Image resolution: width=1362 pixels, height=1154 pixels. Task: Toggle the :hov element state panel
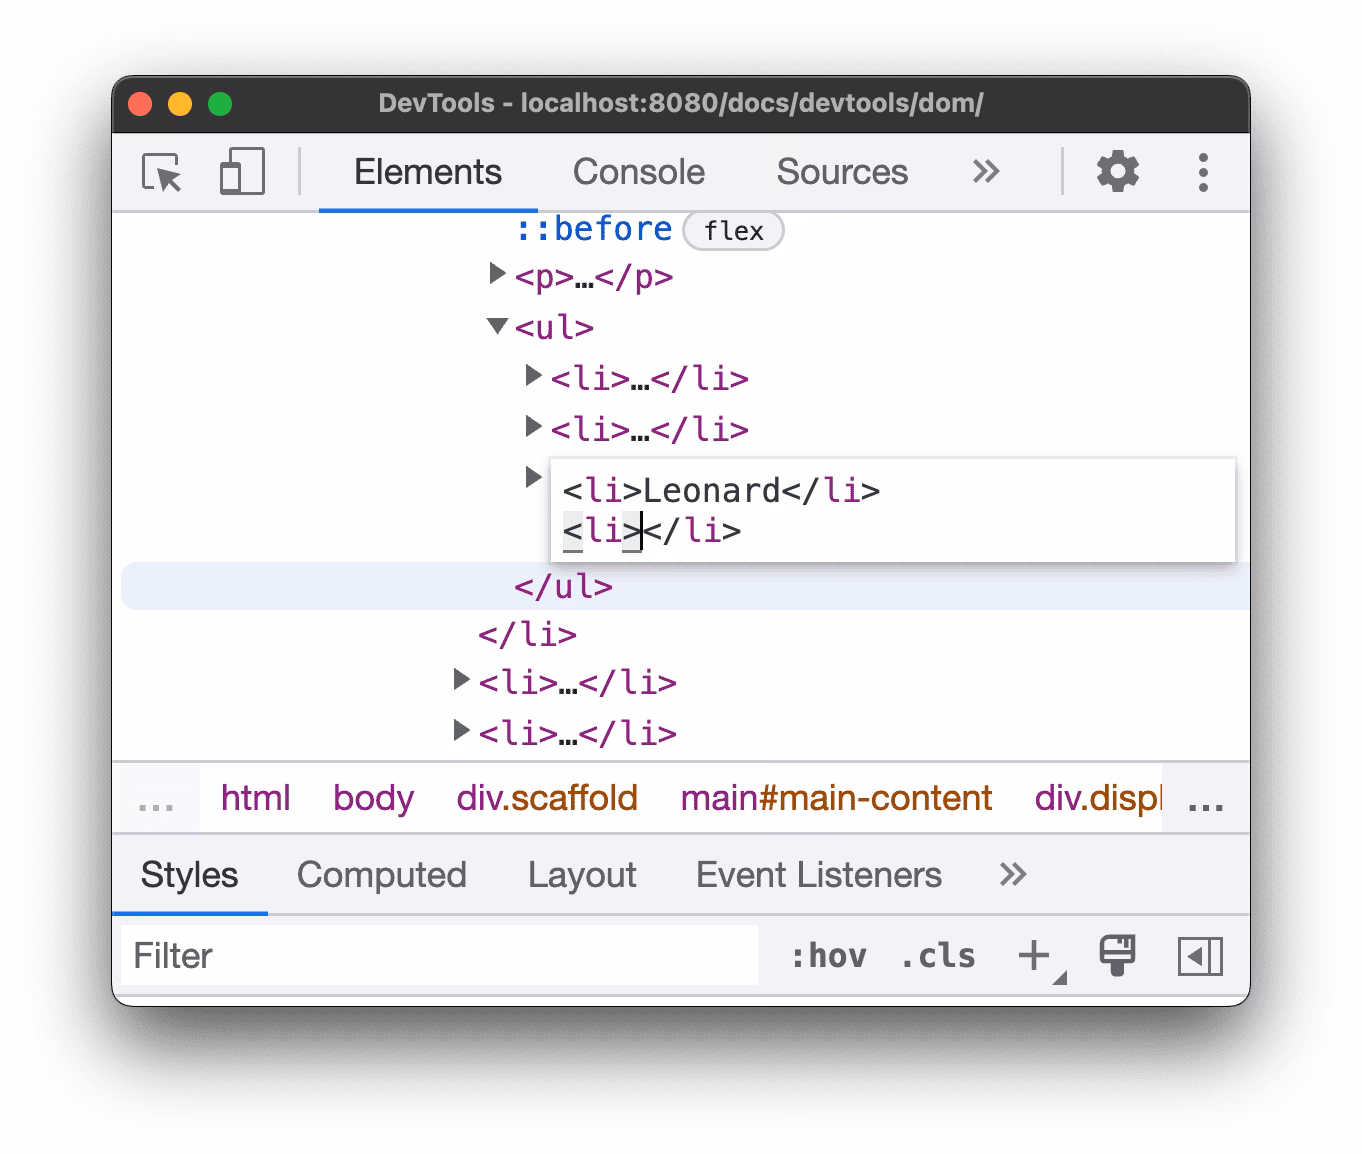[x=828, y=956]
